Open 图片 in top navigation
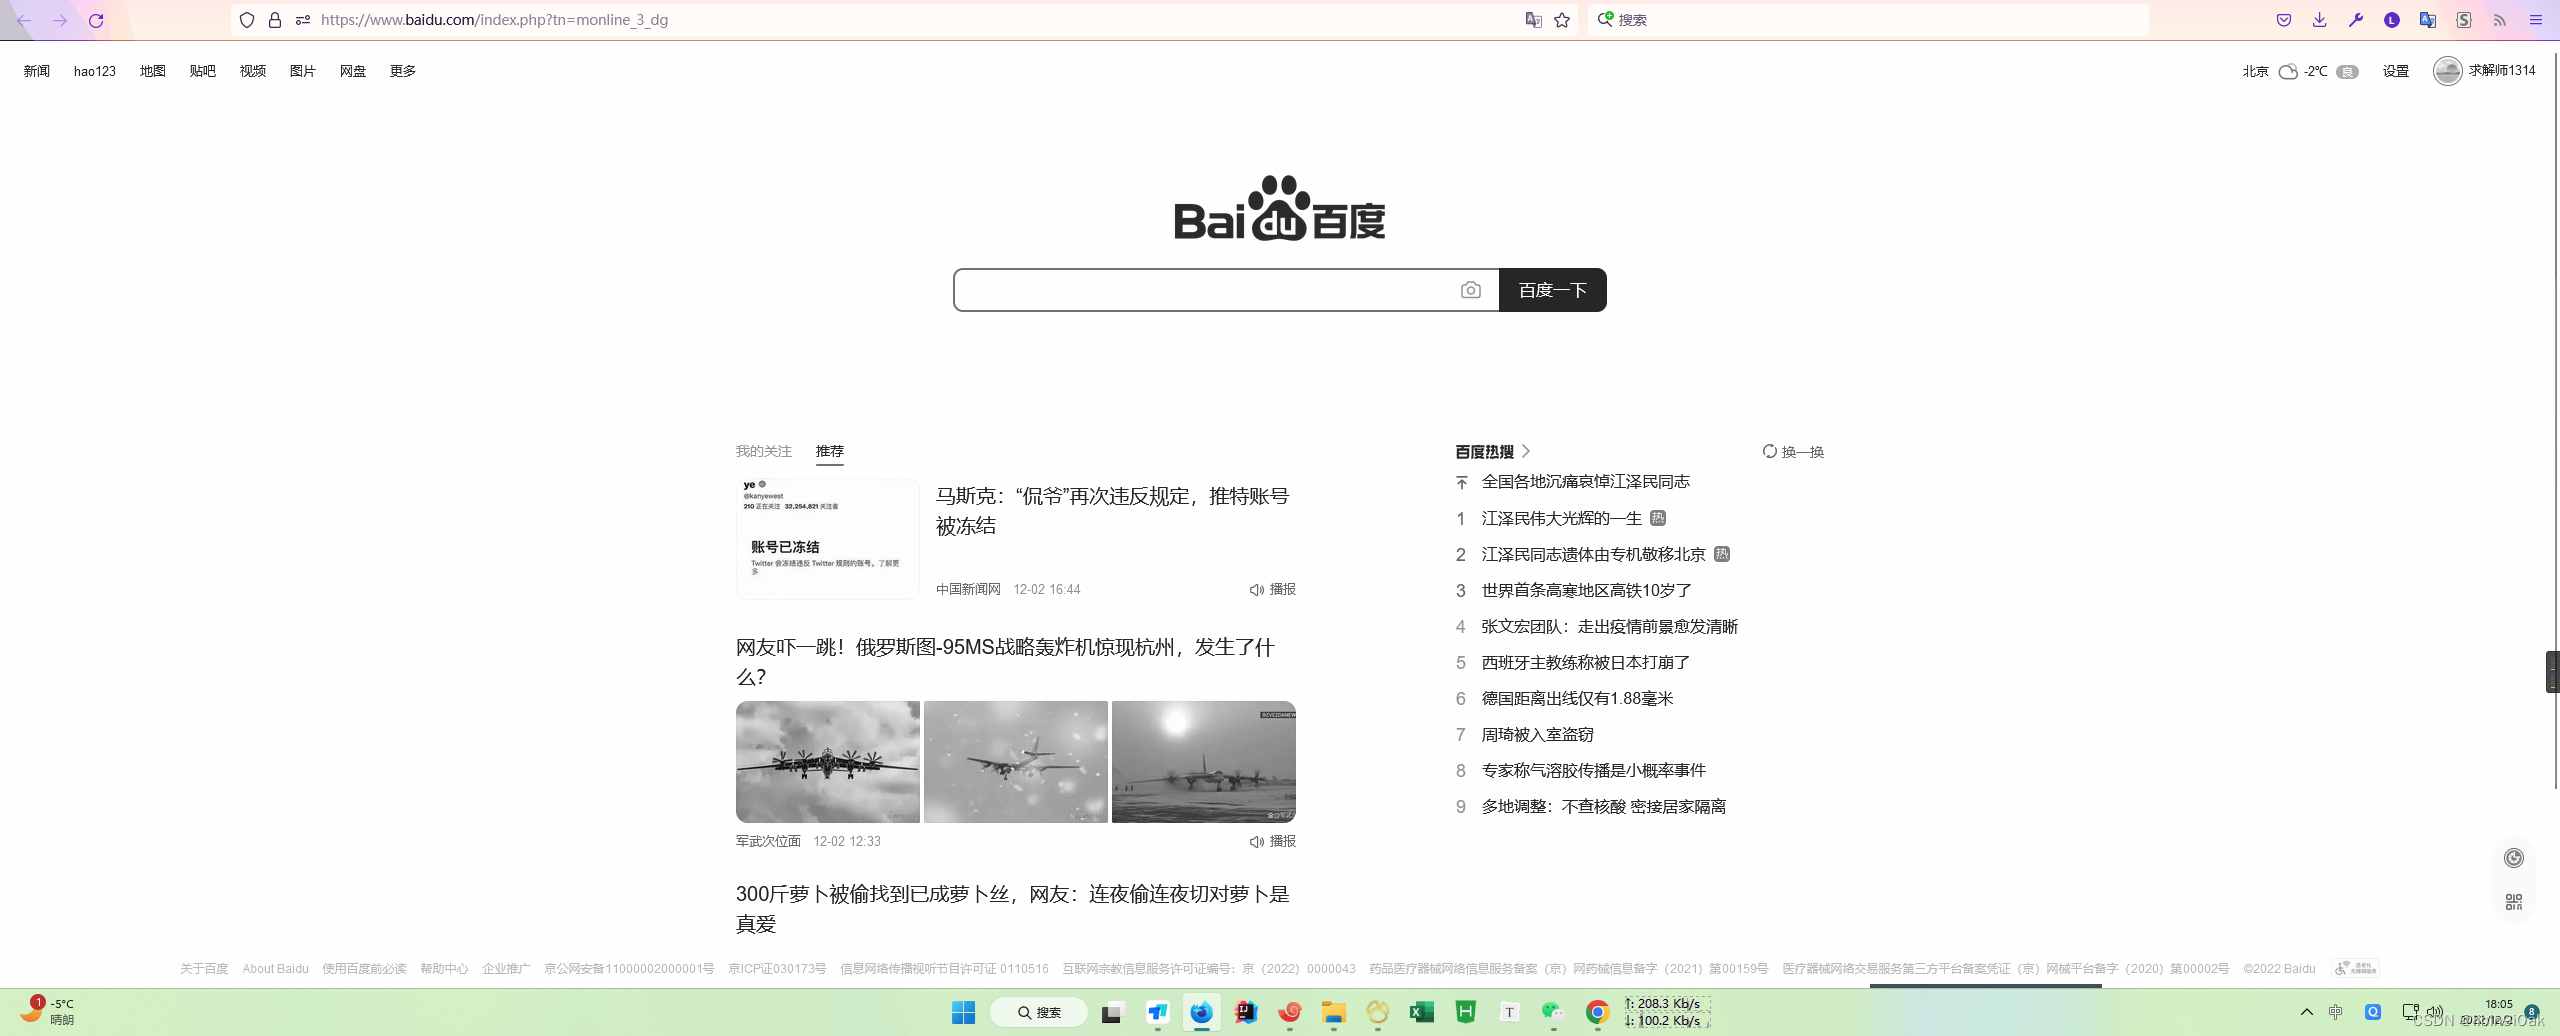Image resolution: width=2560 pixels, height=1036 pixels. (303, 71)
